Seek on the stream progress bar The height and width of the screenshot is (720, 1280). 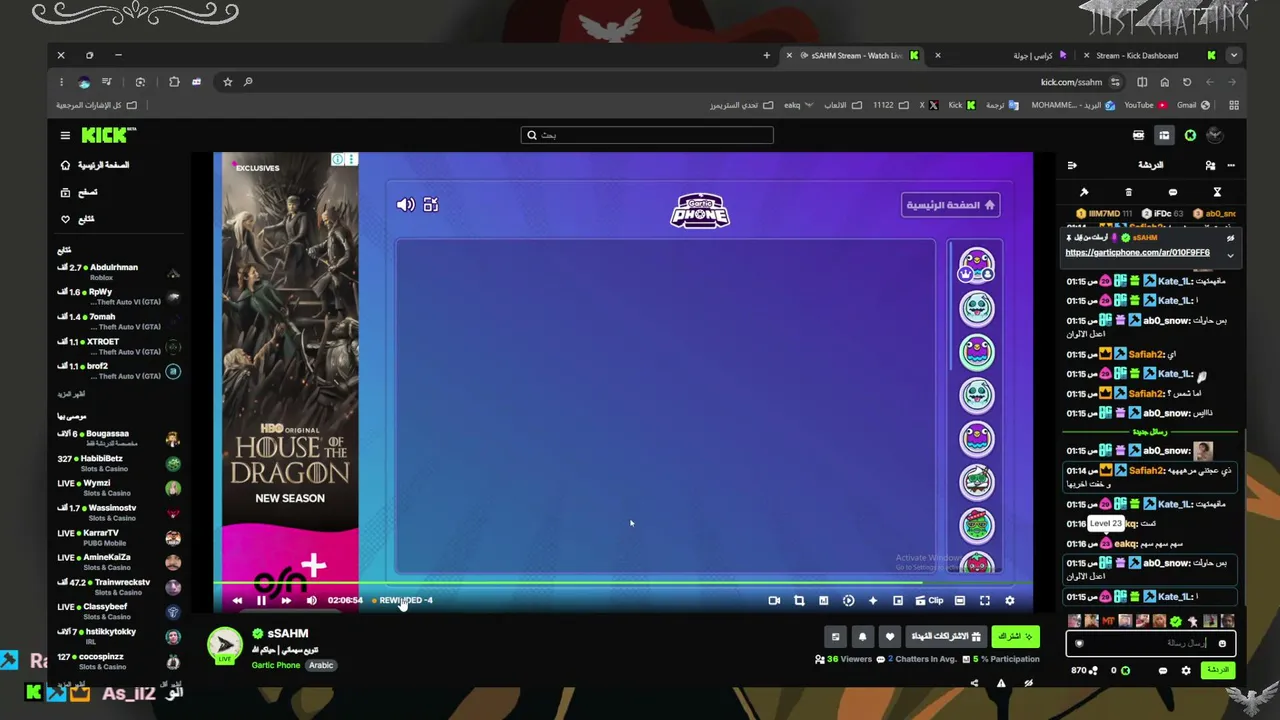pyautogui.click(x=622, y=583)
